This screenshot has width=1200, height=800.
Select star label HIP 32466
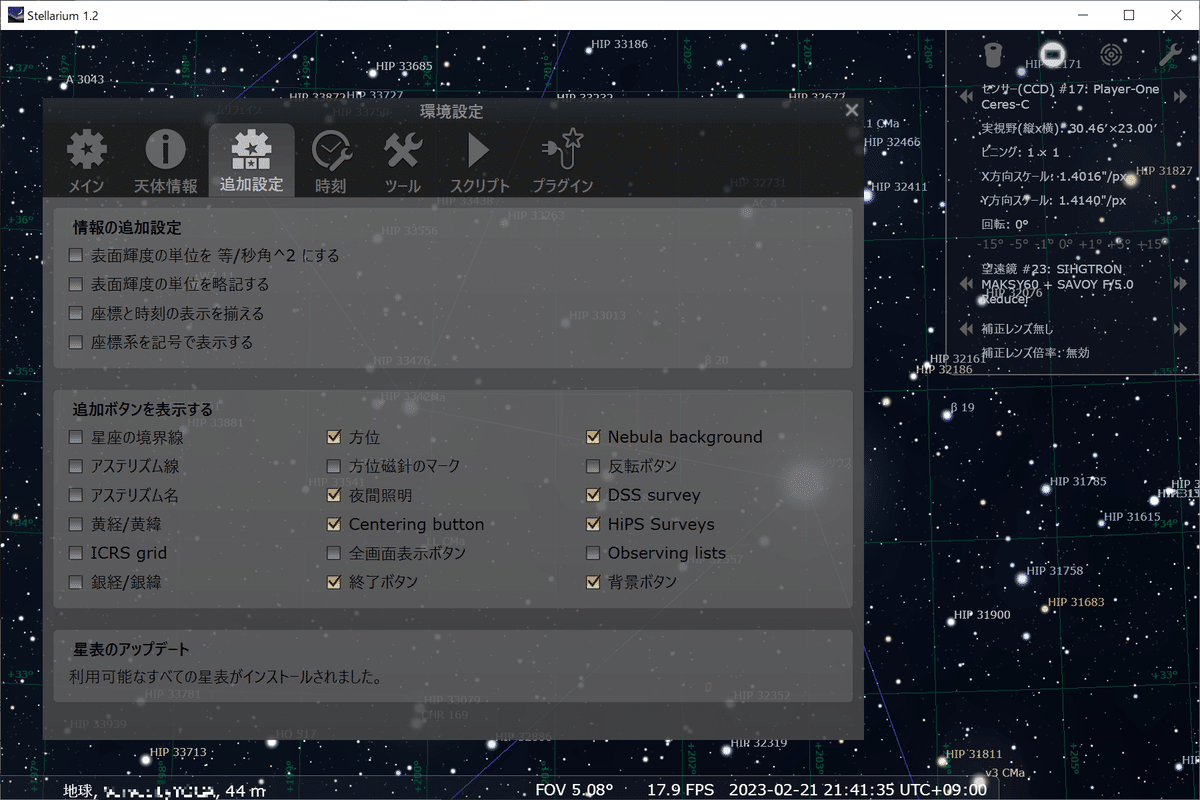(891, 143)
